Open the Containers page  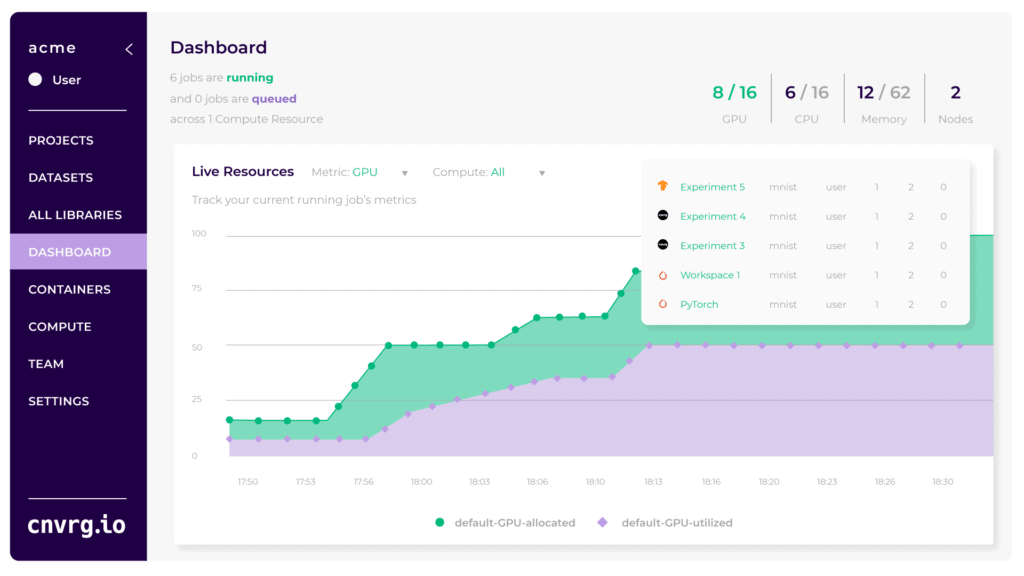69,289
